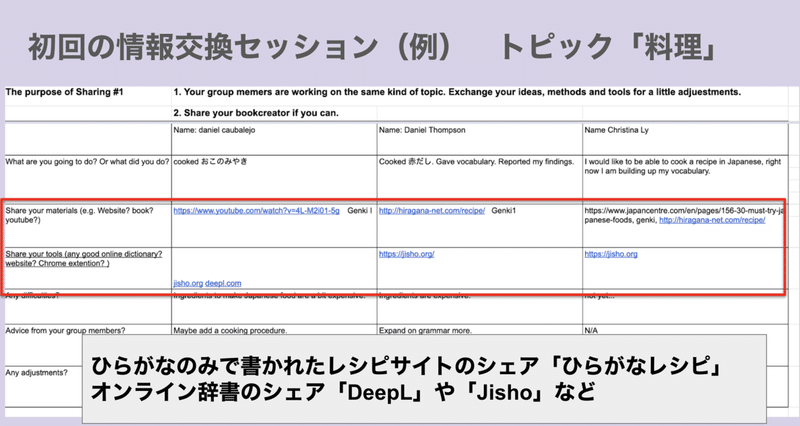Open hiragana-net.com/recipe link in Daniel Thompson column

pyautogui.click(x=432, y=211)
